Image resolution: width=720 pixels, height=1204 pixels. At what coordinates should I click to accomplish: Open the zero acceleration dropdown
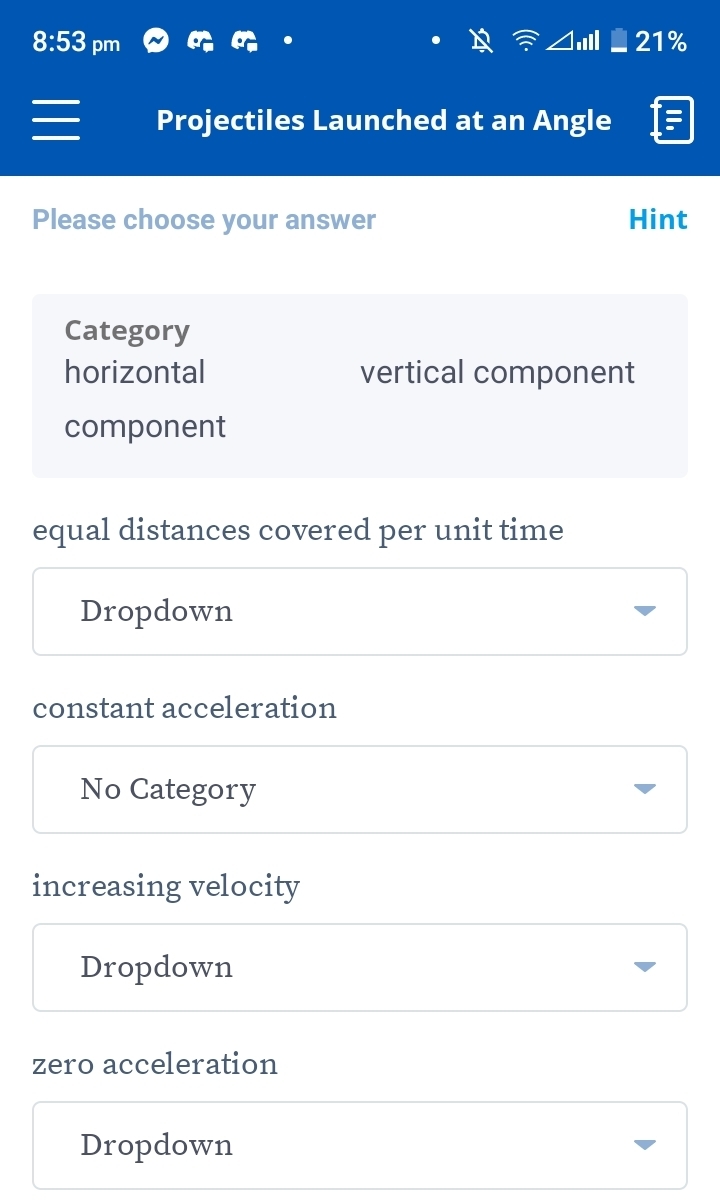pos(360,1145)
